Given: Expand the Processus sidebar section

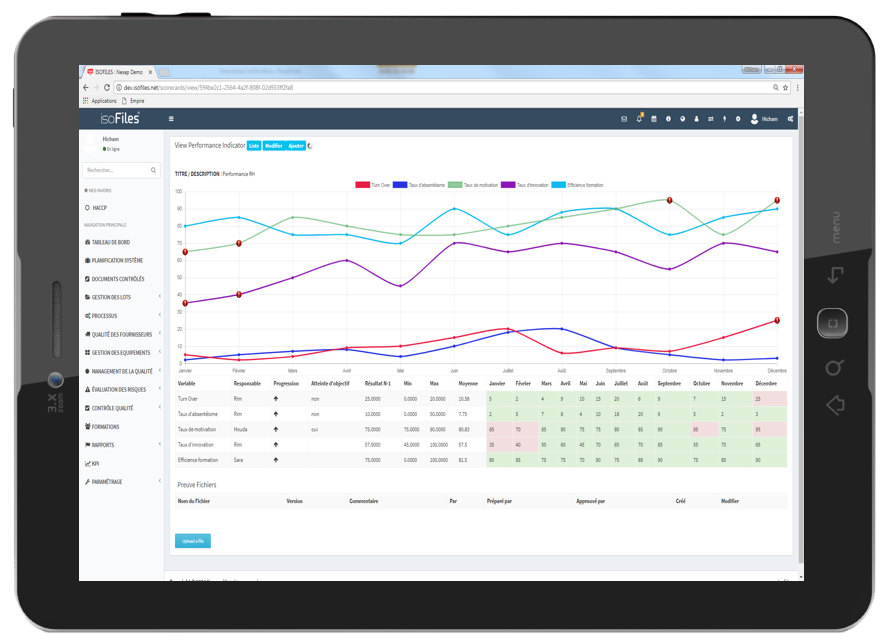Looking at the screenshot, I should click(x=122, y=316).
